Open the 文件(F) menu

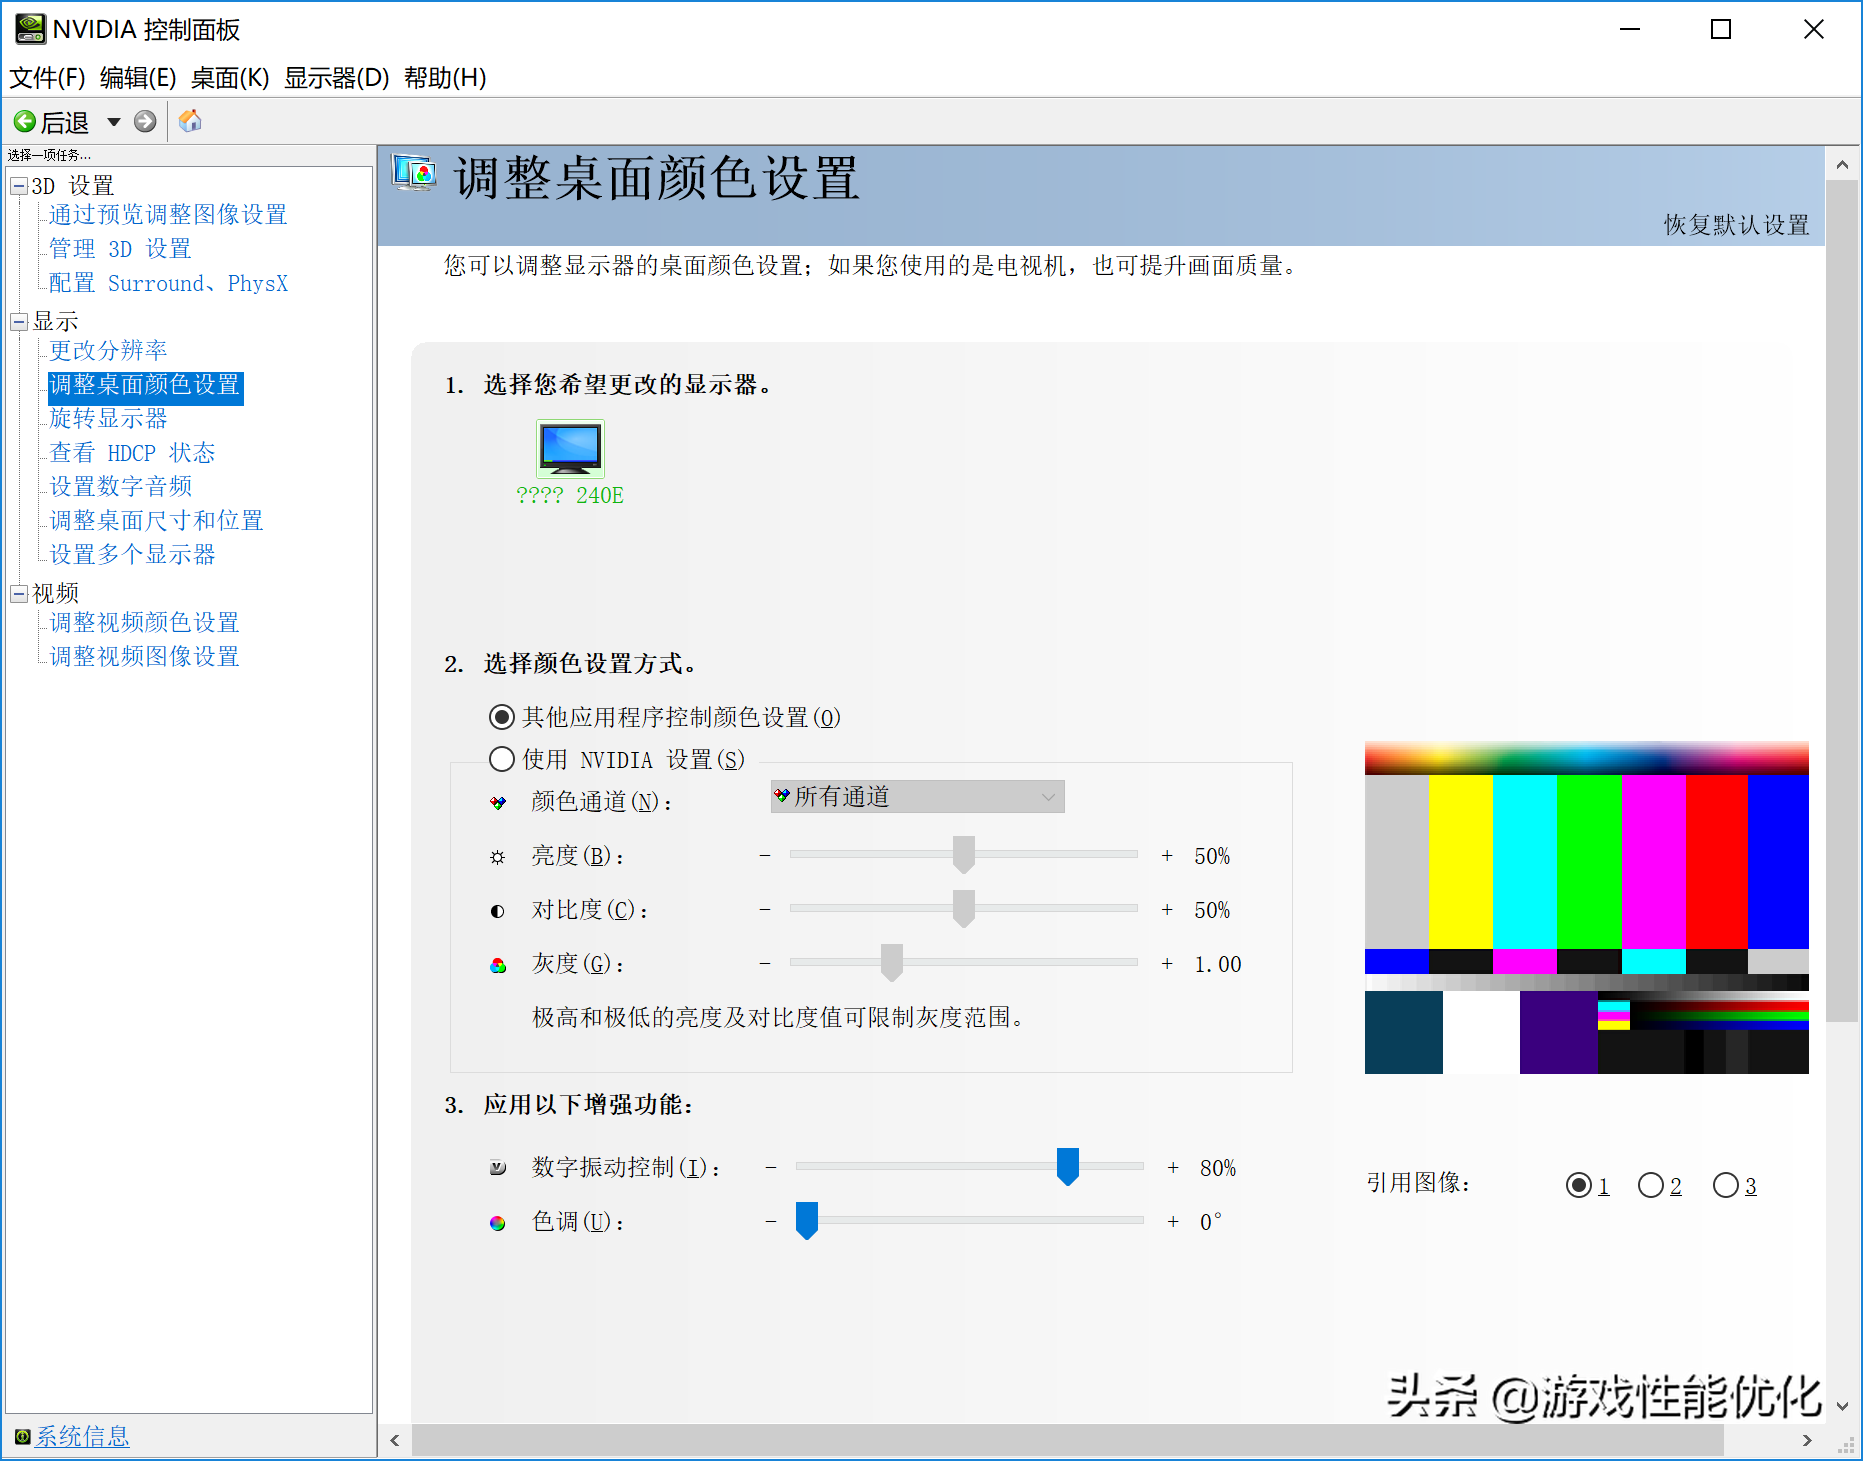point(47,78)
